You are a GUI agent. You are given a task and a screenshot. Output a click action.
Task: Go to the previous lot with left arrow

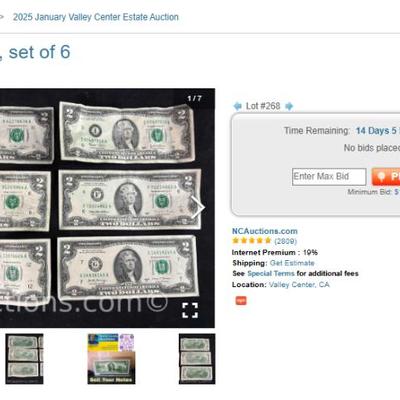[x=237, y=106]
